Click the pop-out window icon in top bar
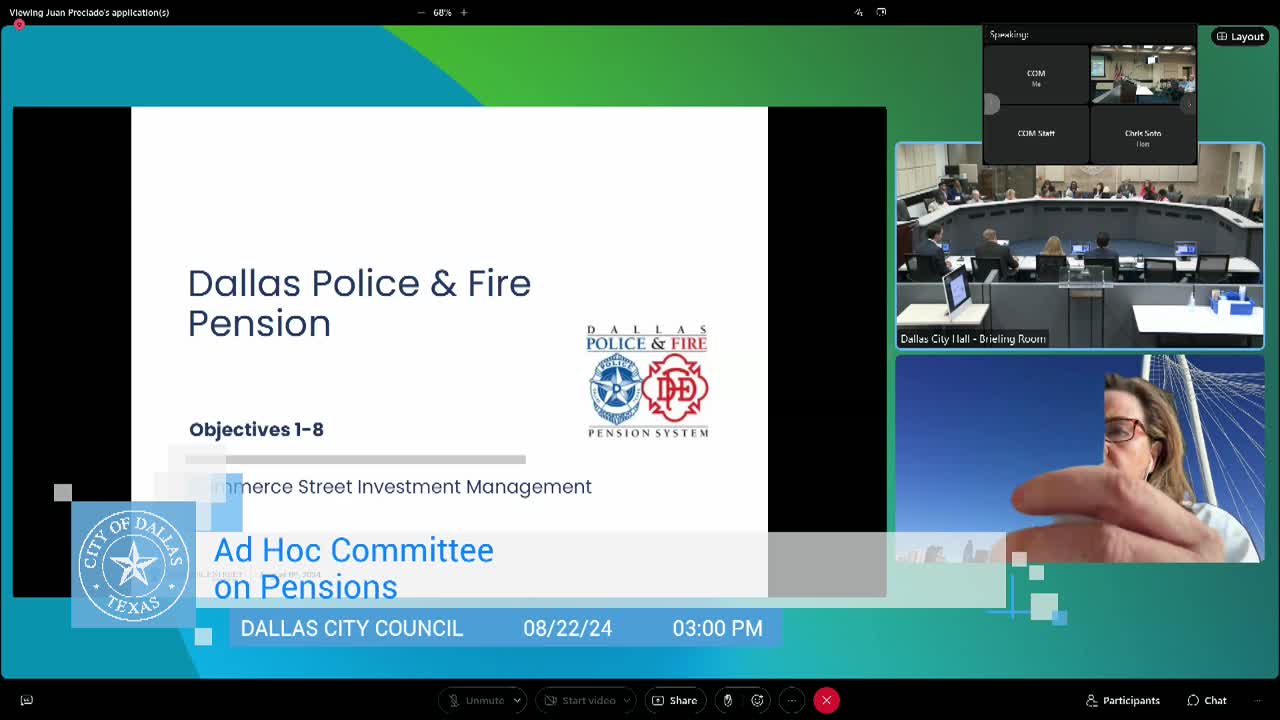This screenshot has height=720, width=1280. (x=881, y=12)
